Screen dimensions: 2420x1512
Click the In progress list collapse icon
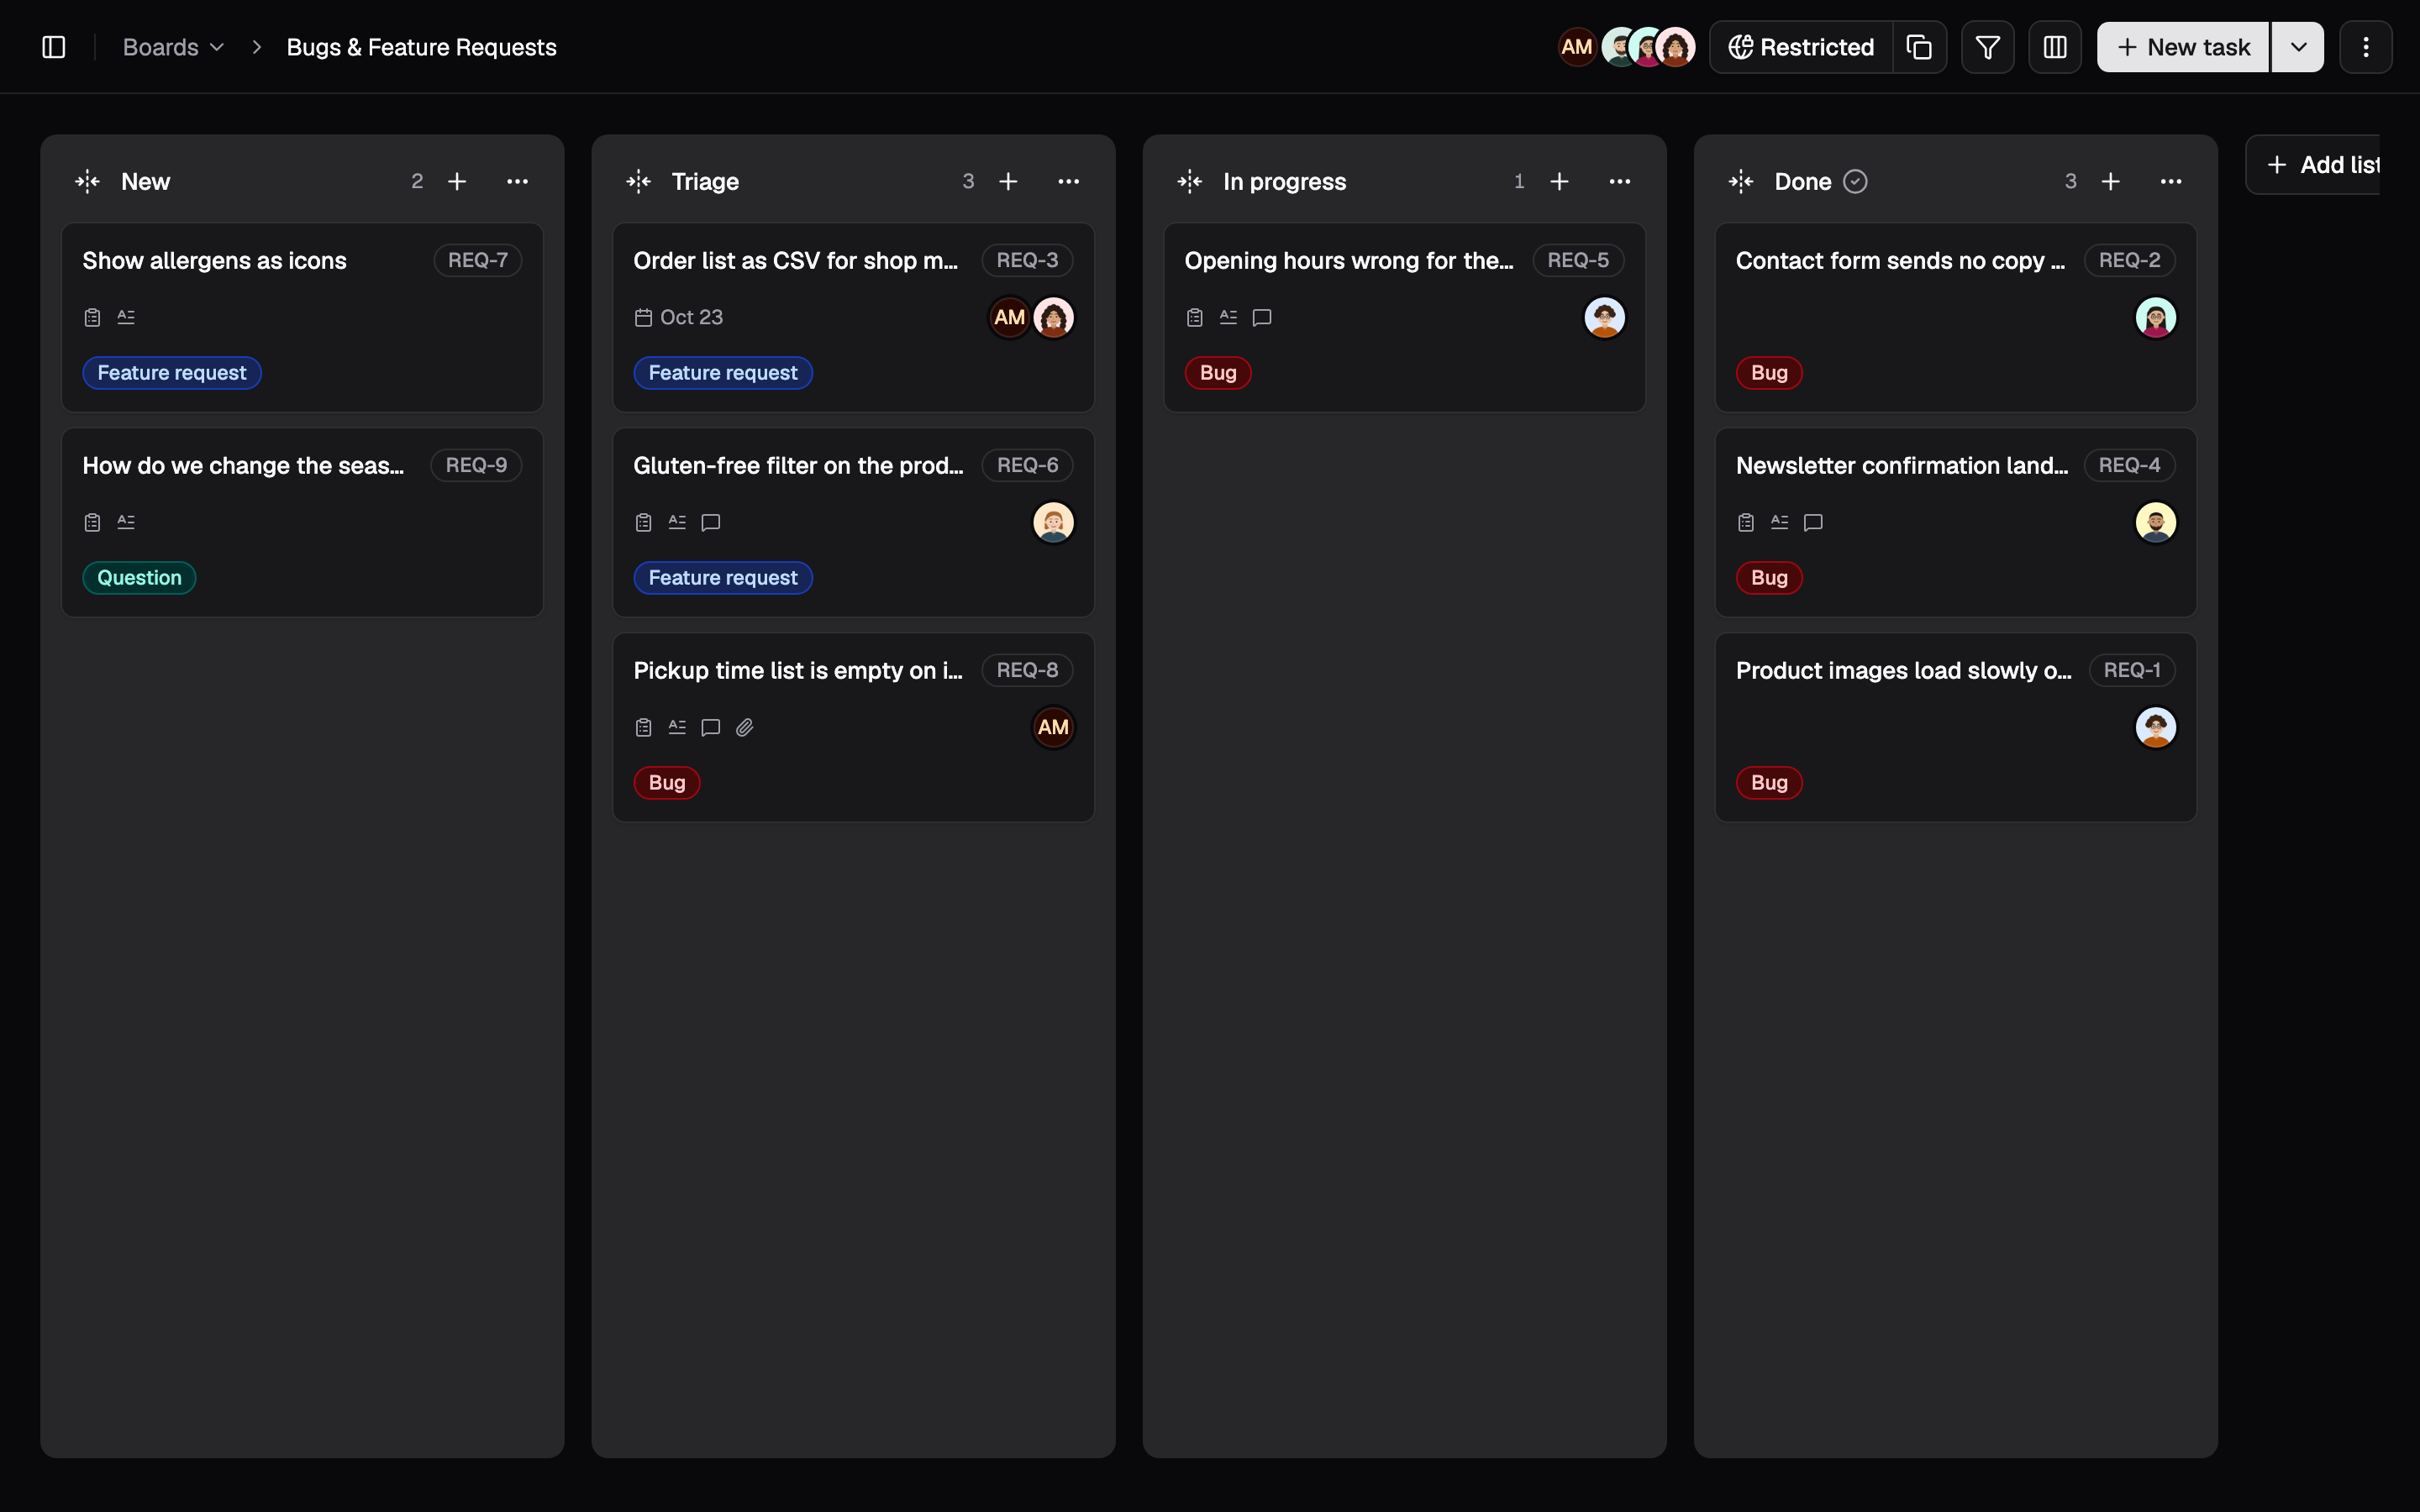click(1190, 181)
